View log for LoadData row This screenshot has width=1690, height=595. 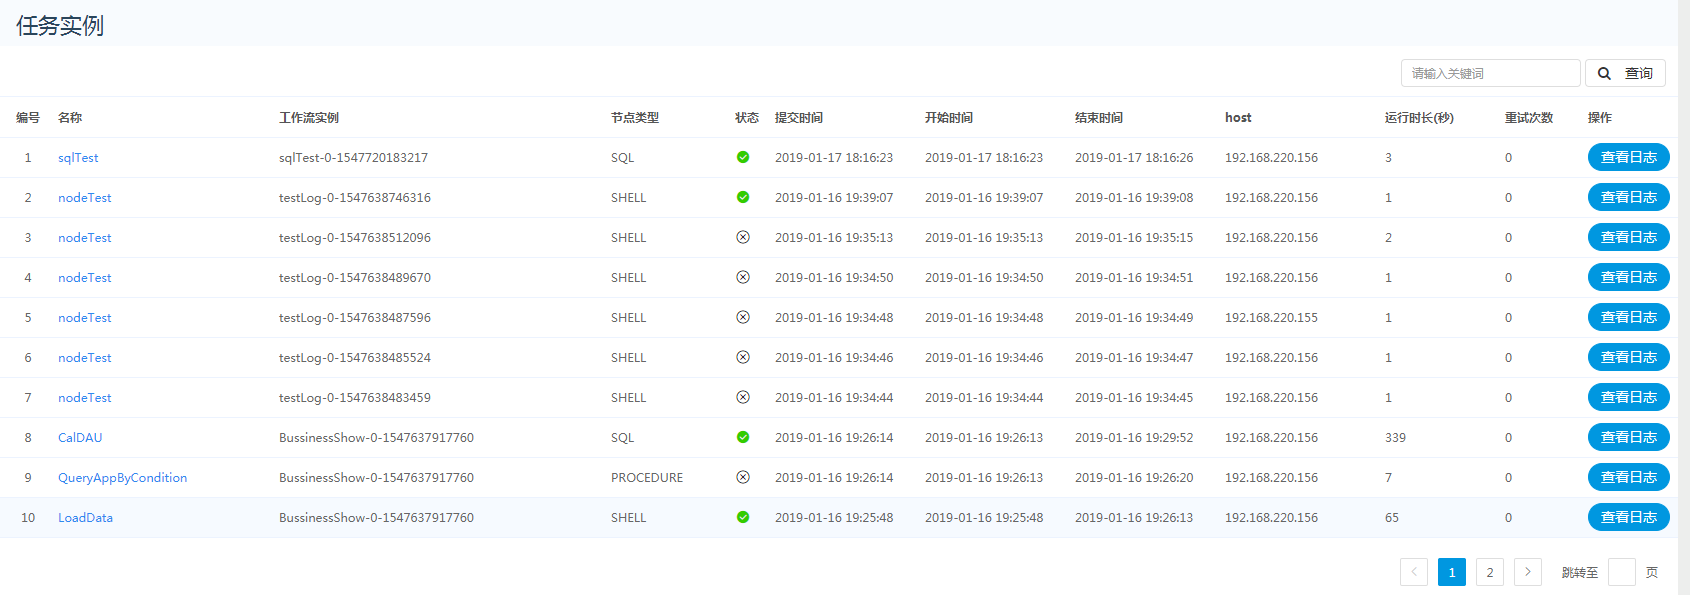(x=1629, y=517)
